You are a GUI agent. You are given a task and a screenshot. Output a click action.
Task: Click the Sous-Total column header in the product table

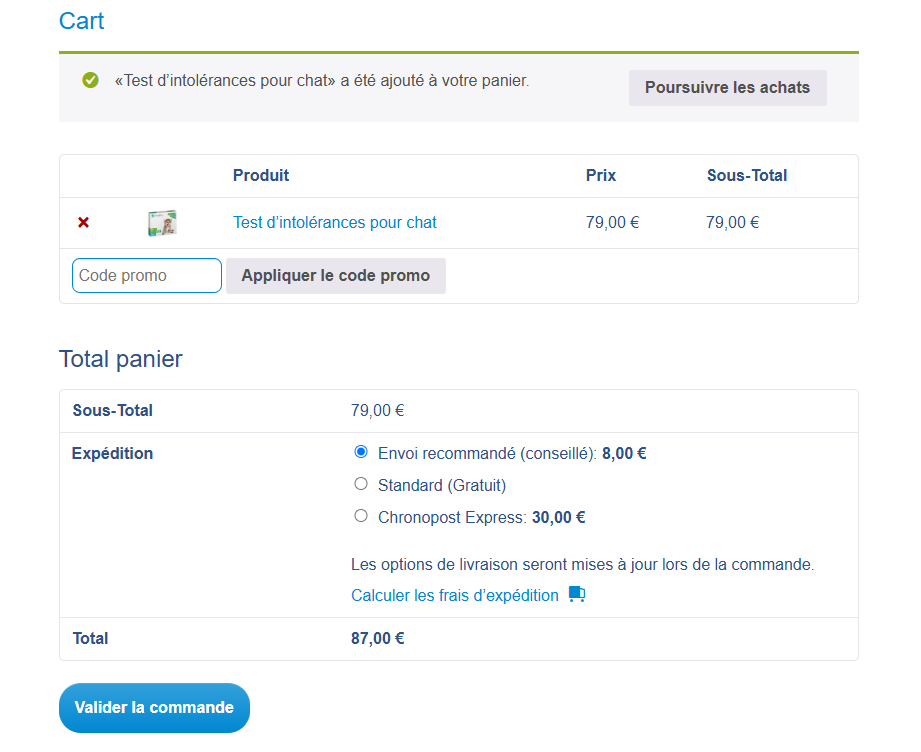(x=746, y=176)
